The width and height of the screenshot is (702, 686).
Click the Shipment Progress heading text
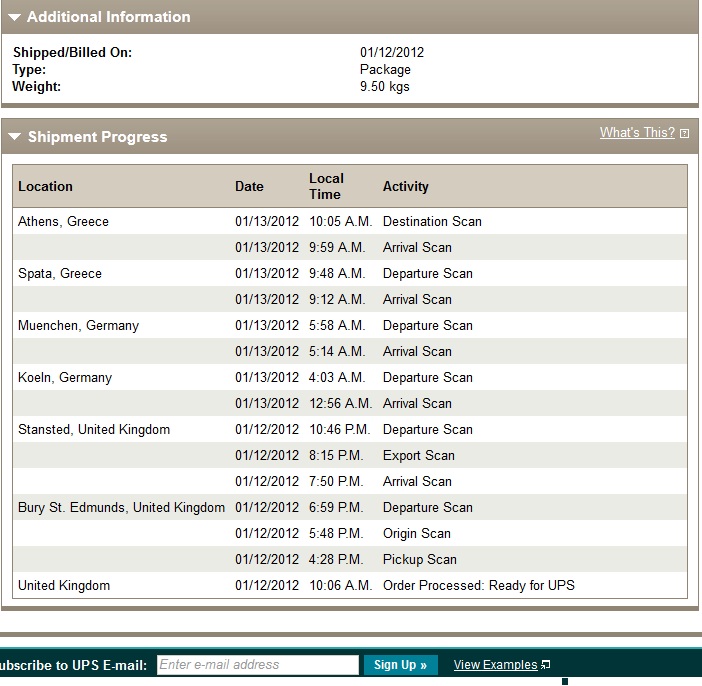[x=98, y=137]
